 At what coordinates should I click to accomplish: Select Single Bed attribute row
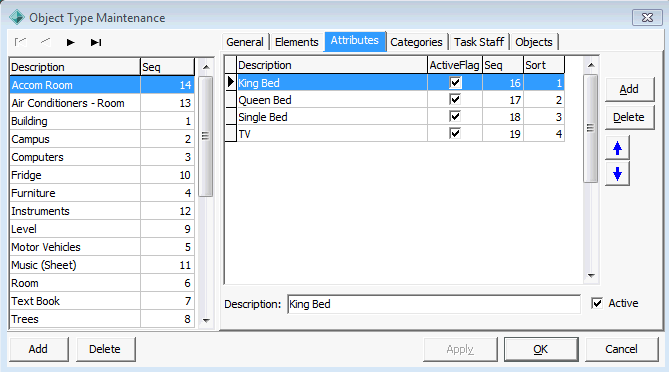click(x=395, y=116)
